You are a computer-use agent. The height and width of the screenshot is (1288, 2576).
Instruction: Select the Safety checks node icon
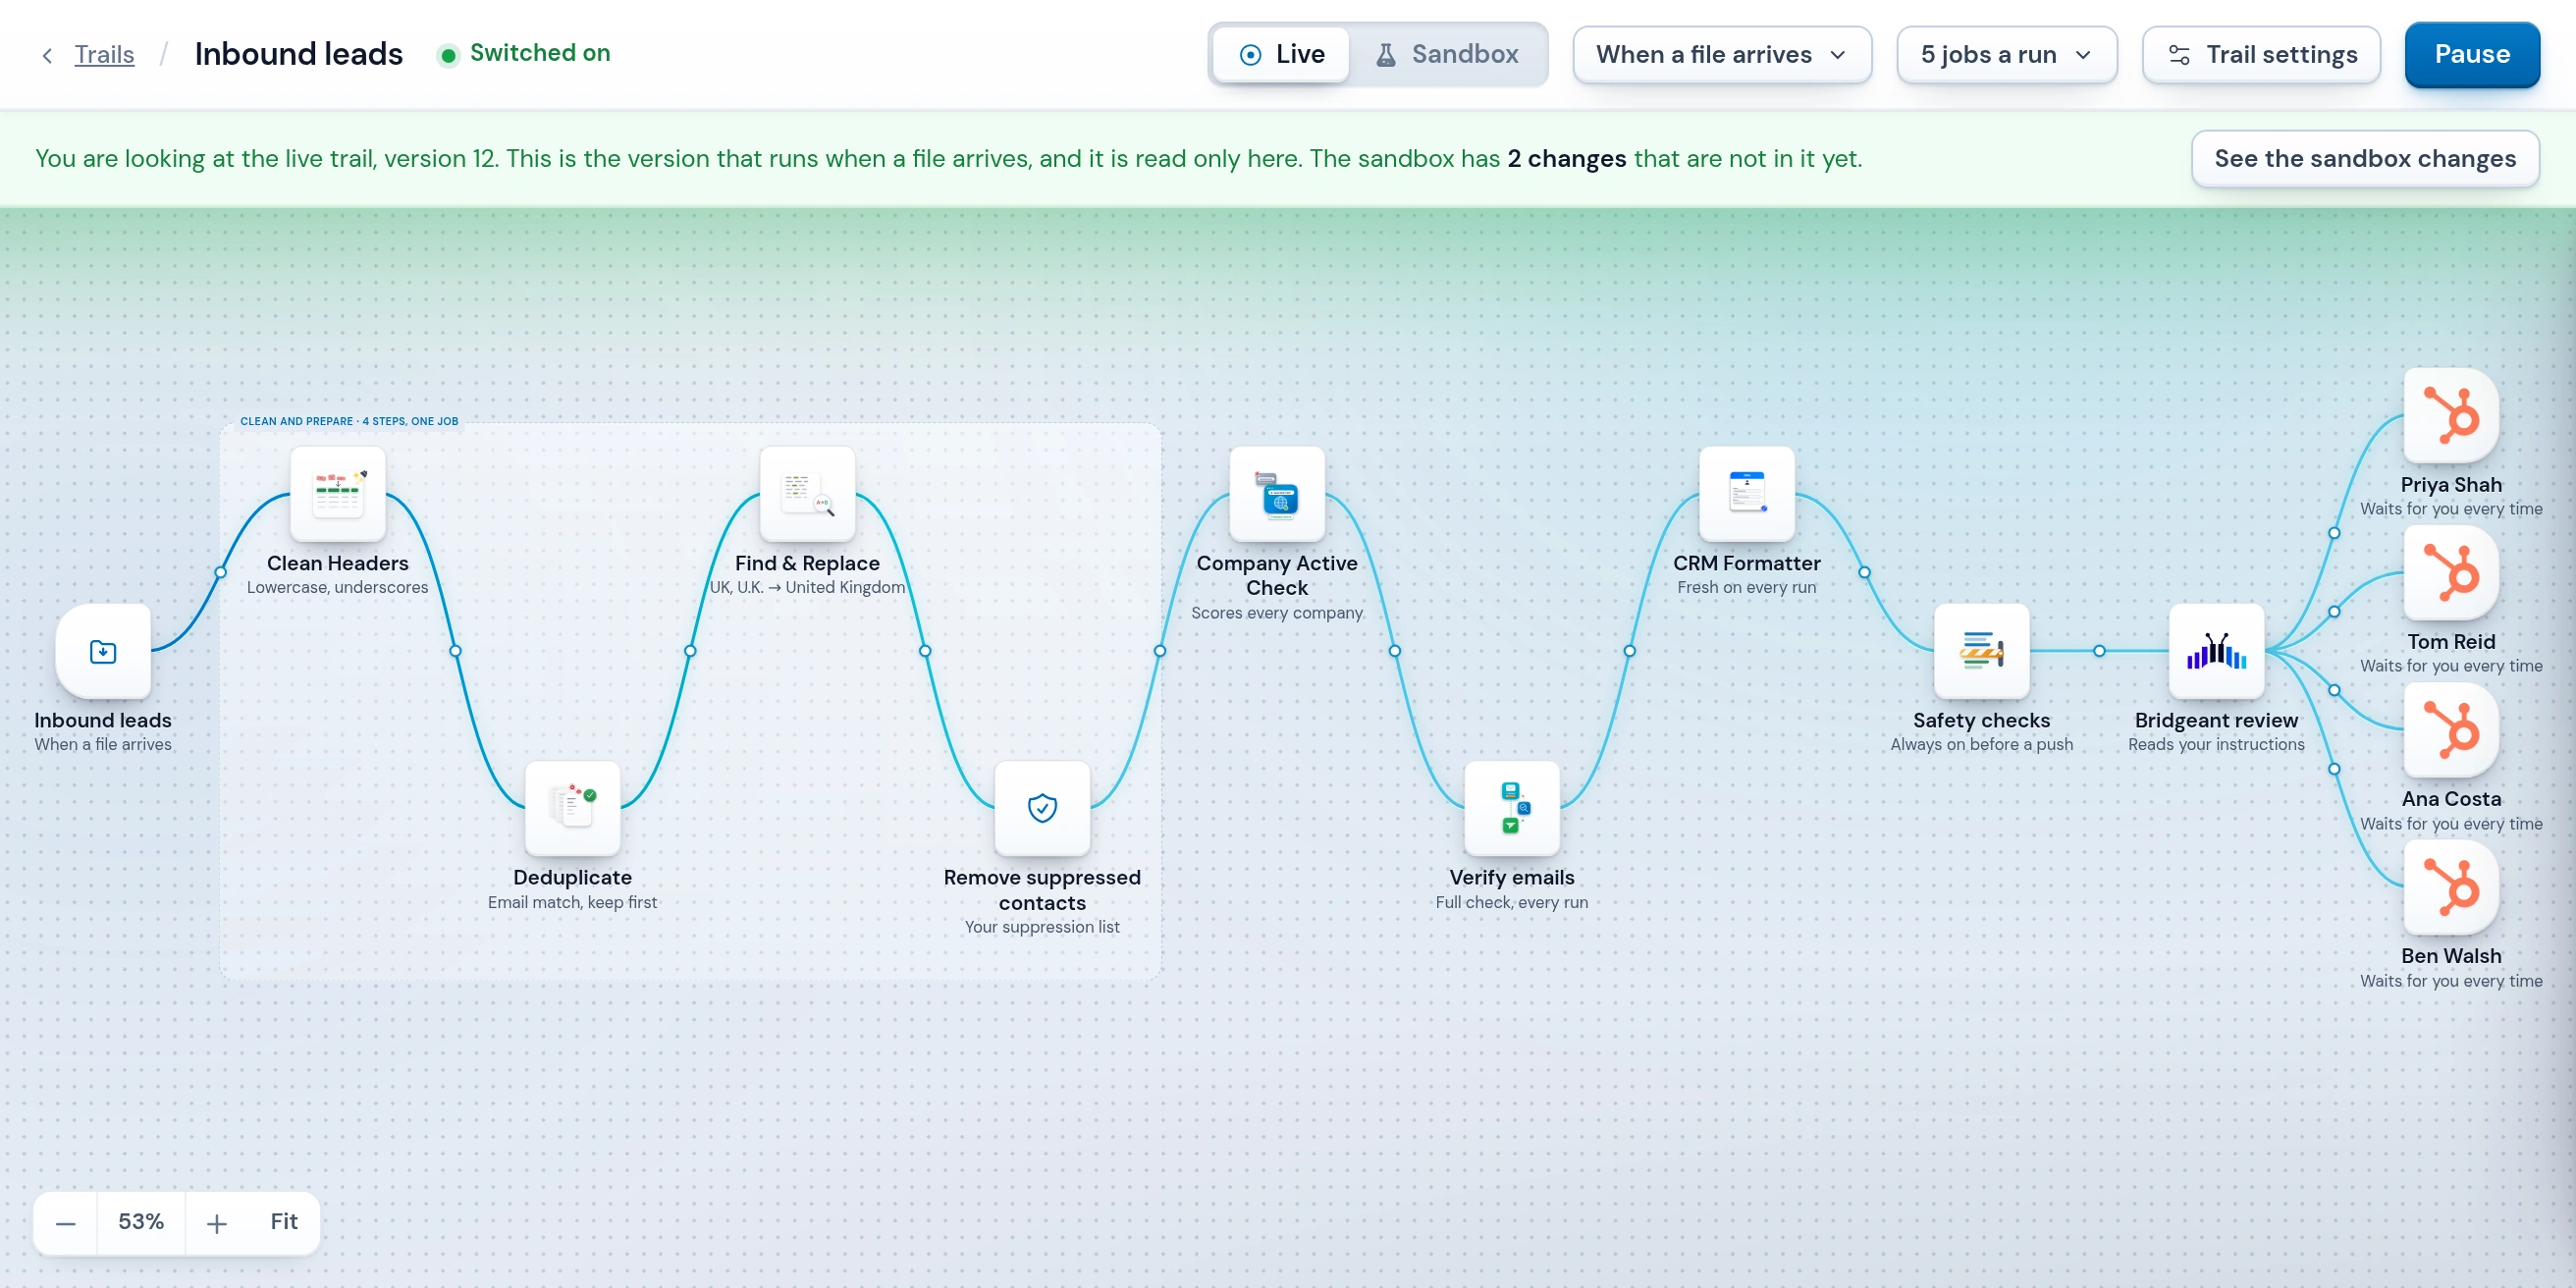coord(1982,651)
